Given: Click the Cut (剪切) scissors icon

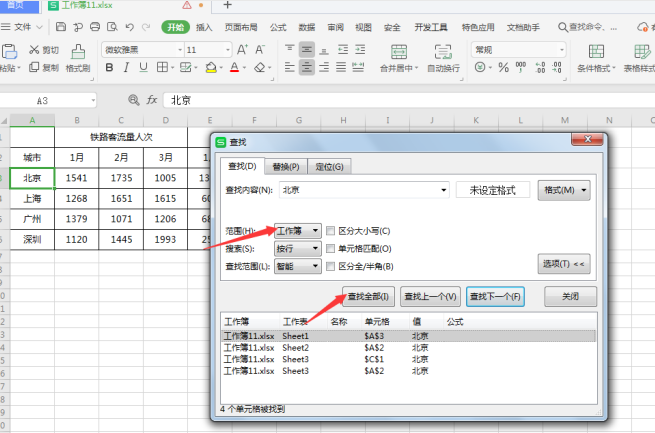Looking at the screenshot, I should (34, 50).
